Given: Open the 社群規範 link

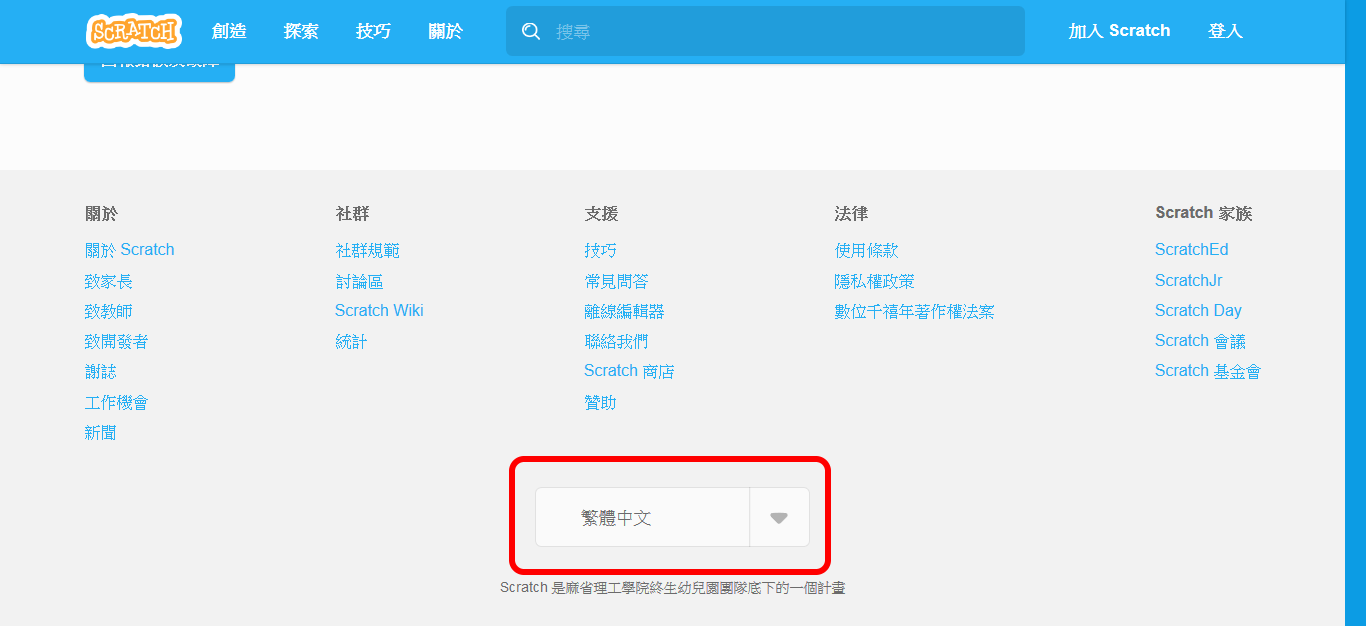Looking at the screenshot, I should pos(367,250).
